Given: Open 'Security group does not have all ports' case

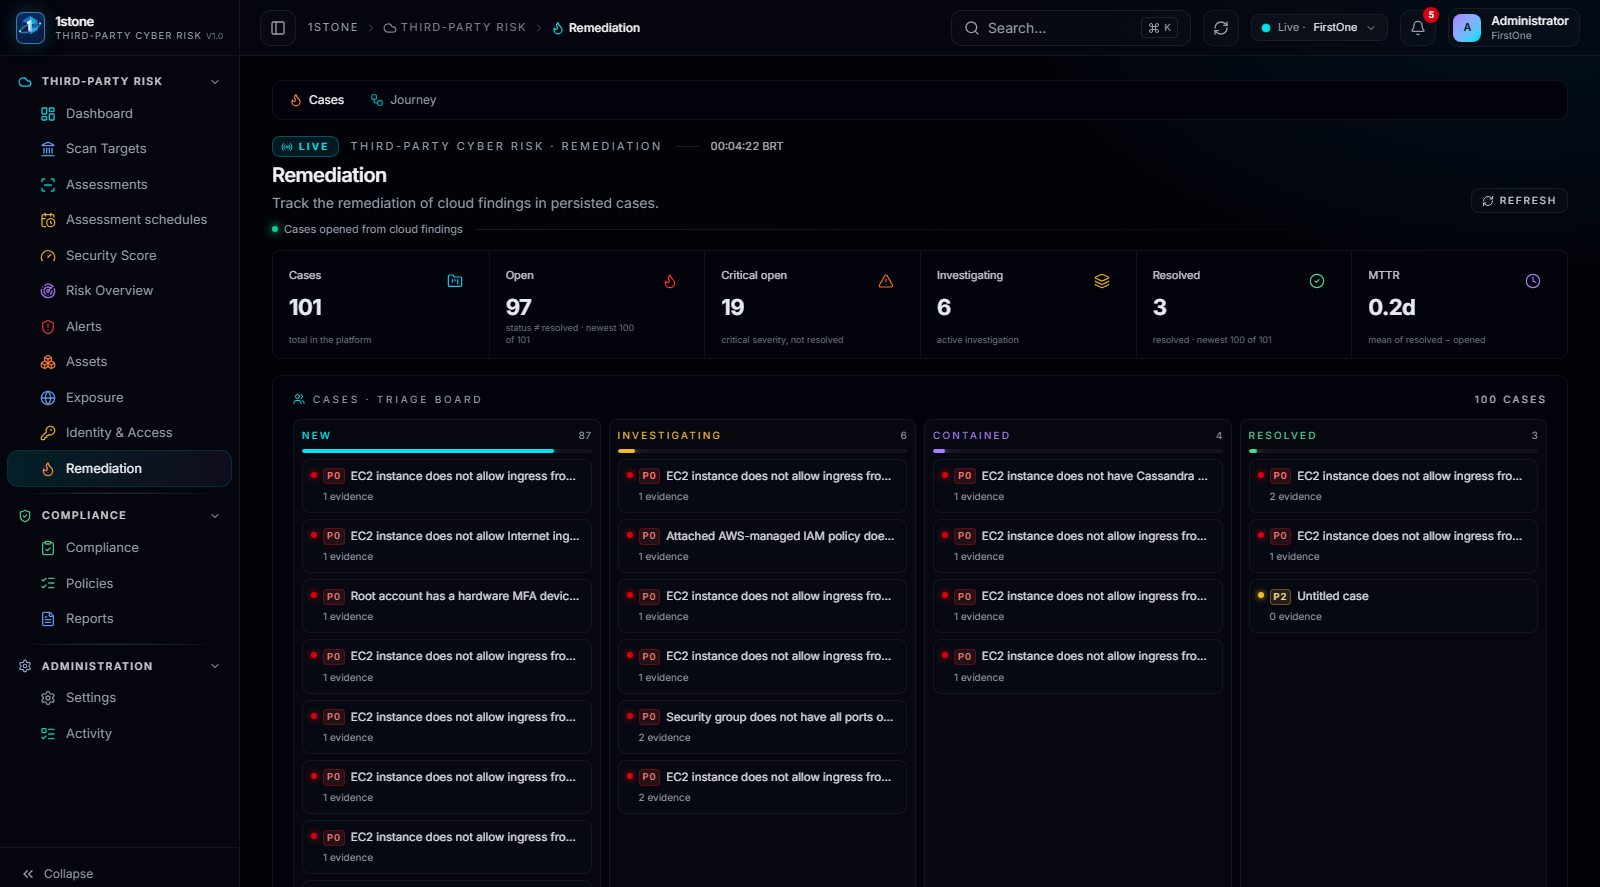Looking at the screenshot, I should pos(762,727).
